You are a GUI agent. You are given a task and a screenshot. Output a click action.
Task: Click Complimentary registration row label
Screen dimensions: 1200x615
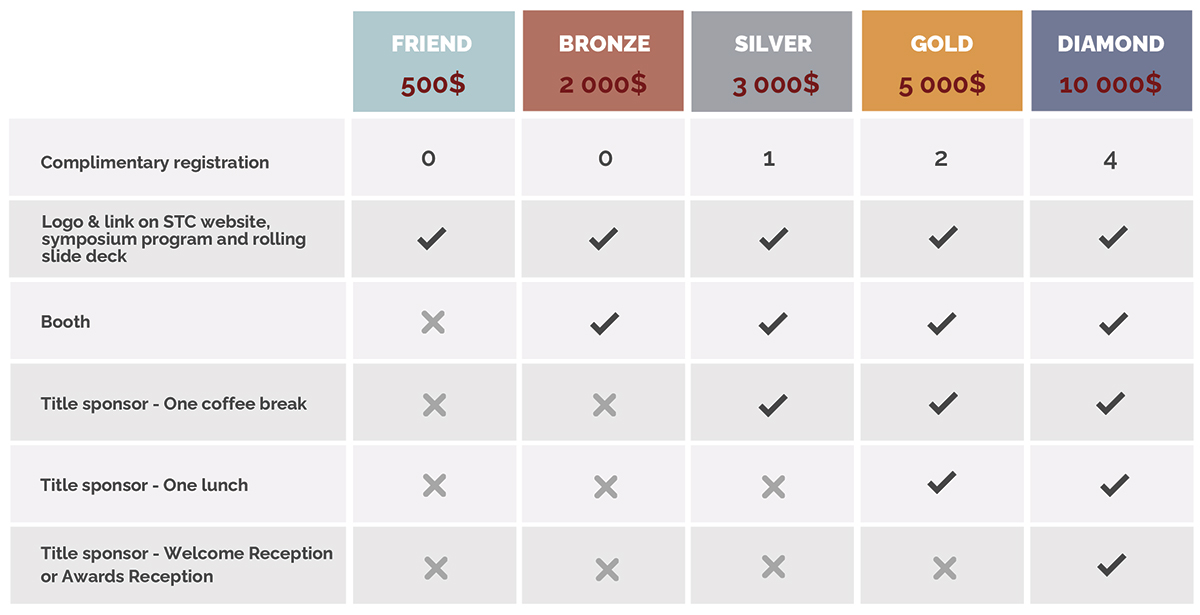coord(155,162)
